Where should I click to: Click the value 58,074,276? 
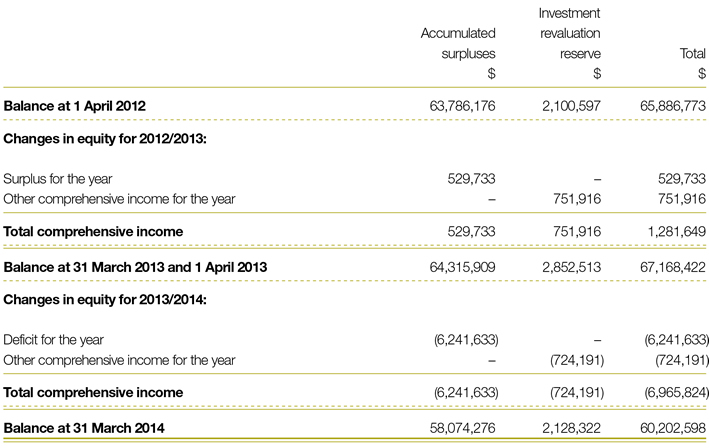(455, 428)
